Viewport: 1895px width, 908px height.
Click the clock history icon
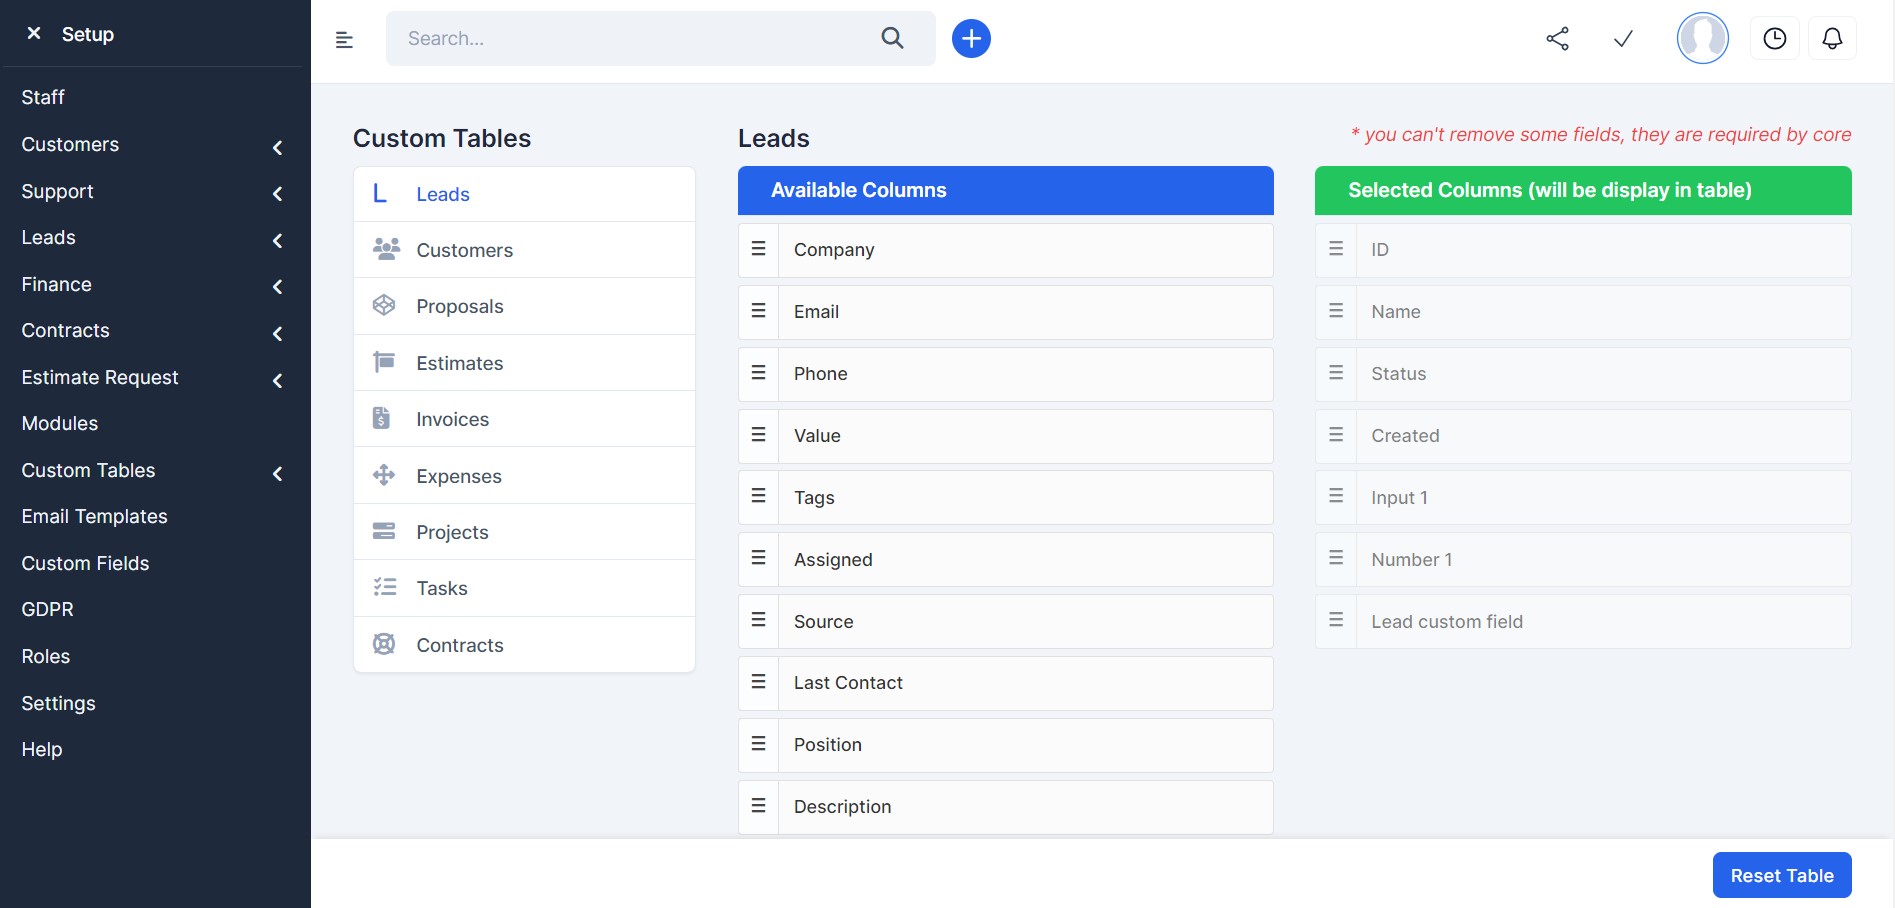[1775, 38]
